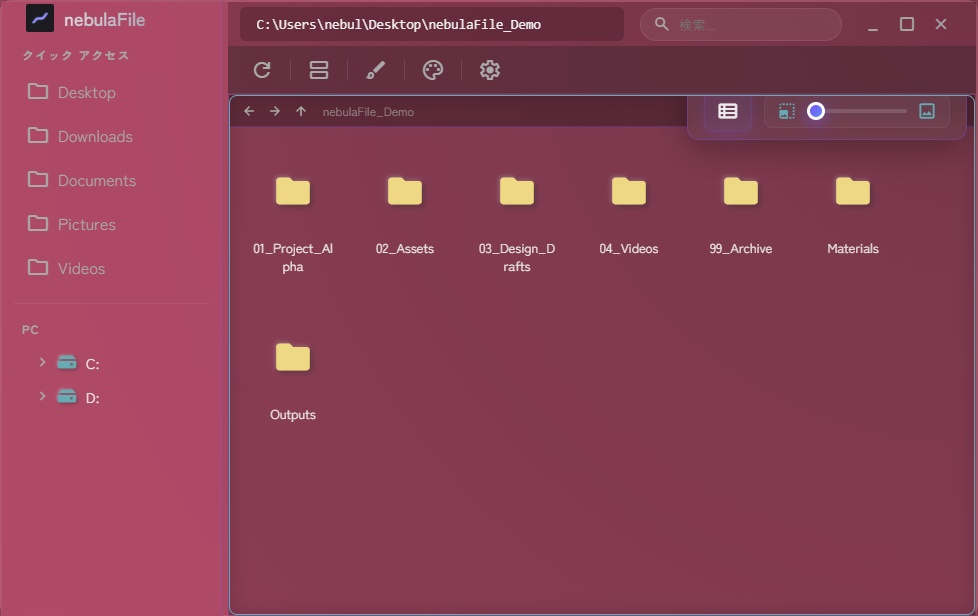Select the 99_Archive folder icon
The height and width of the screenshot is (616, 978).
740,191
